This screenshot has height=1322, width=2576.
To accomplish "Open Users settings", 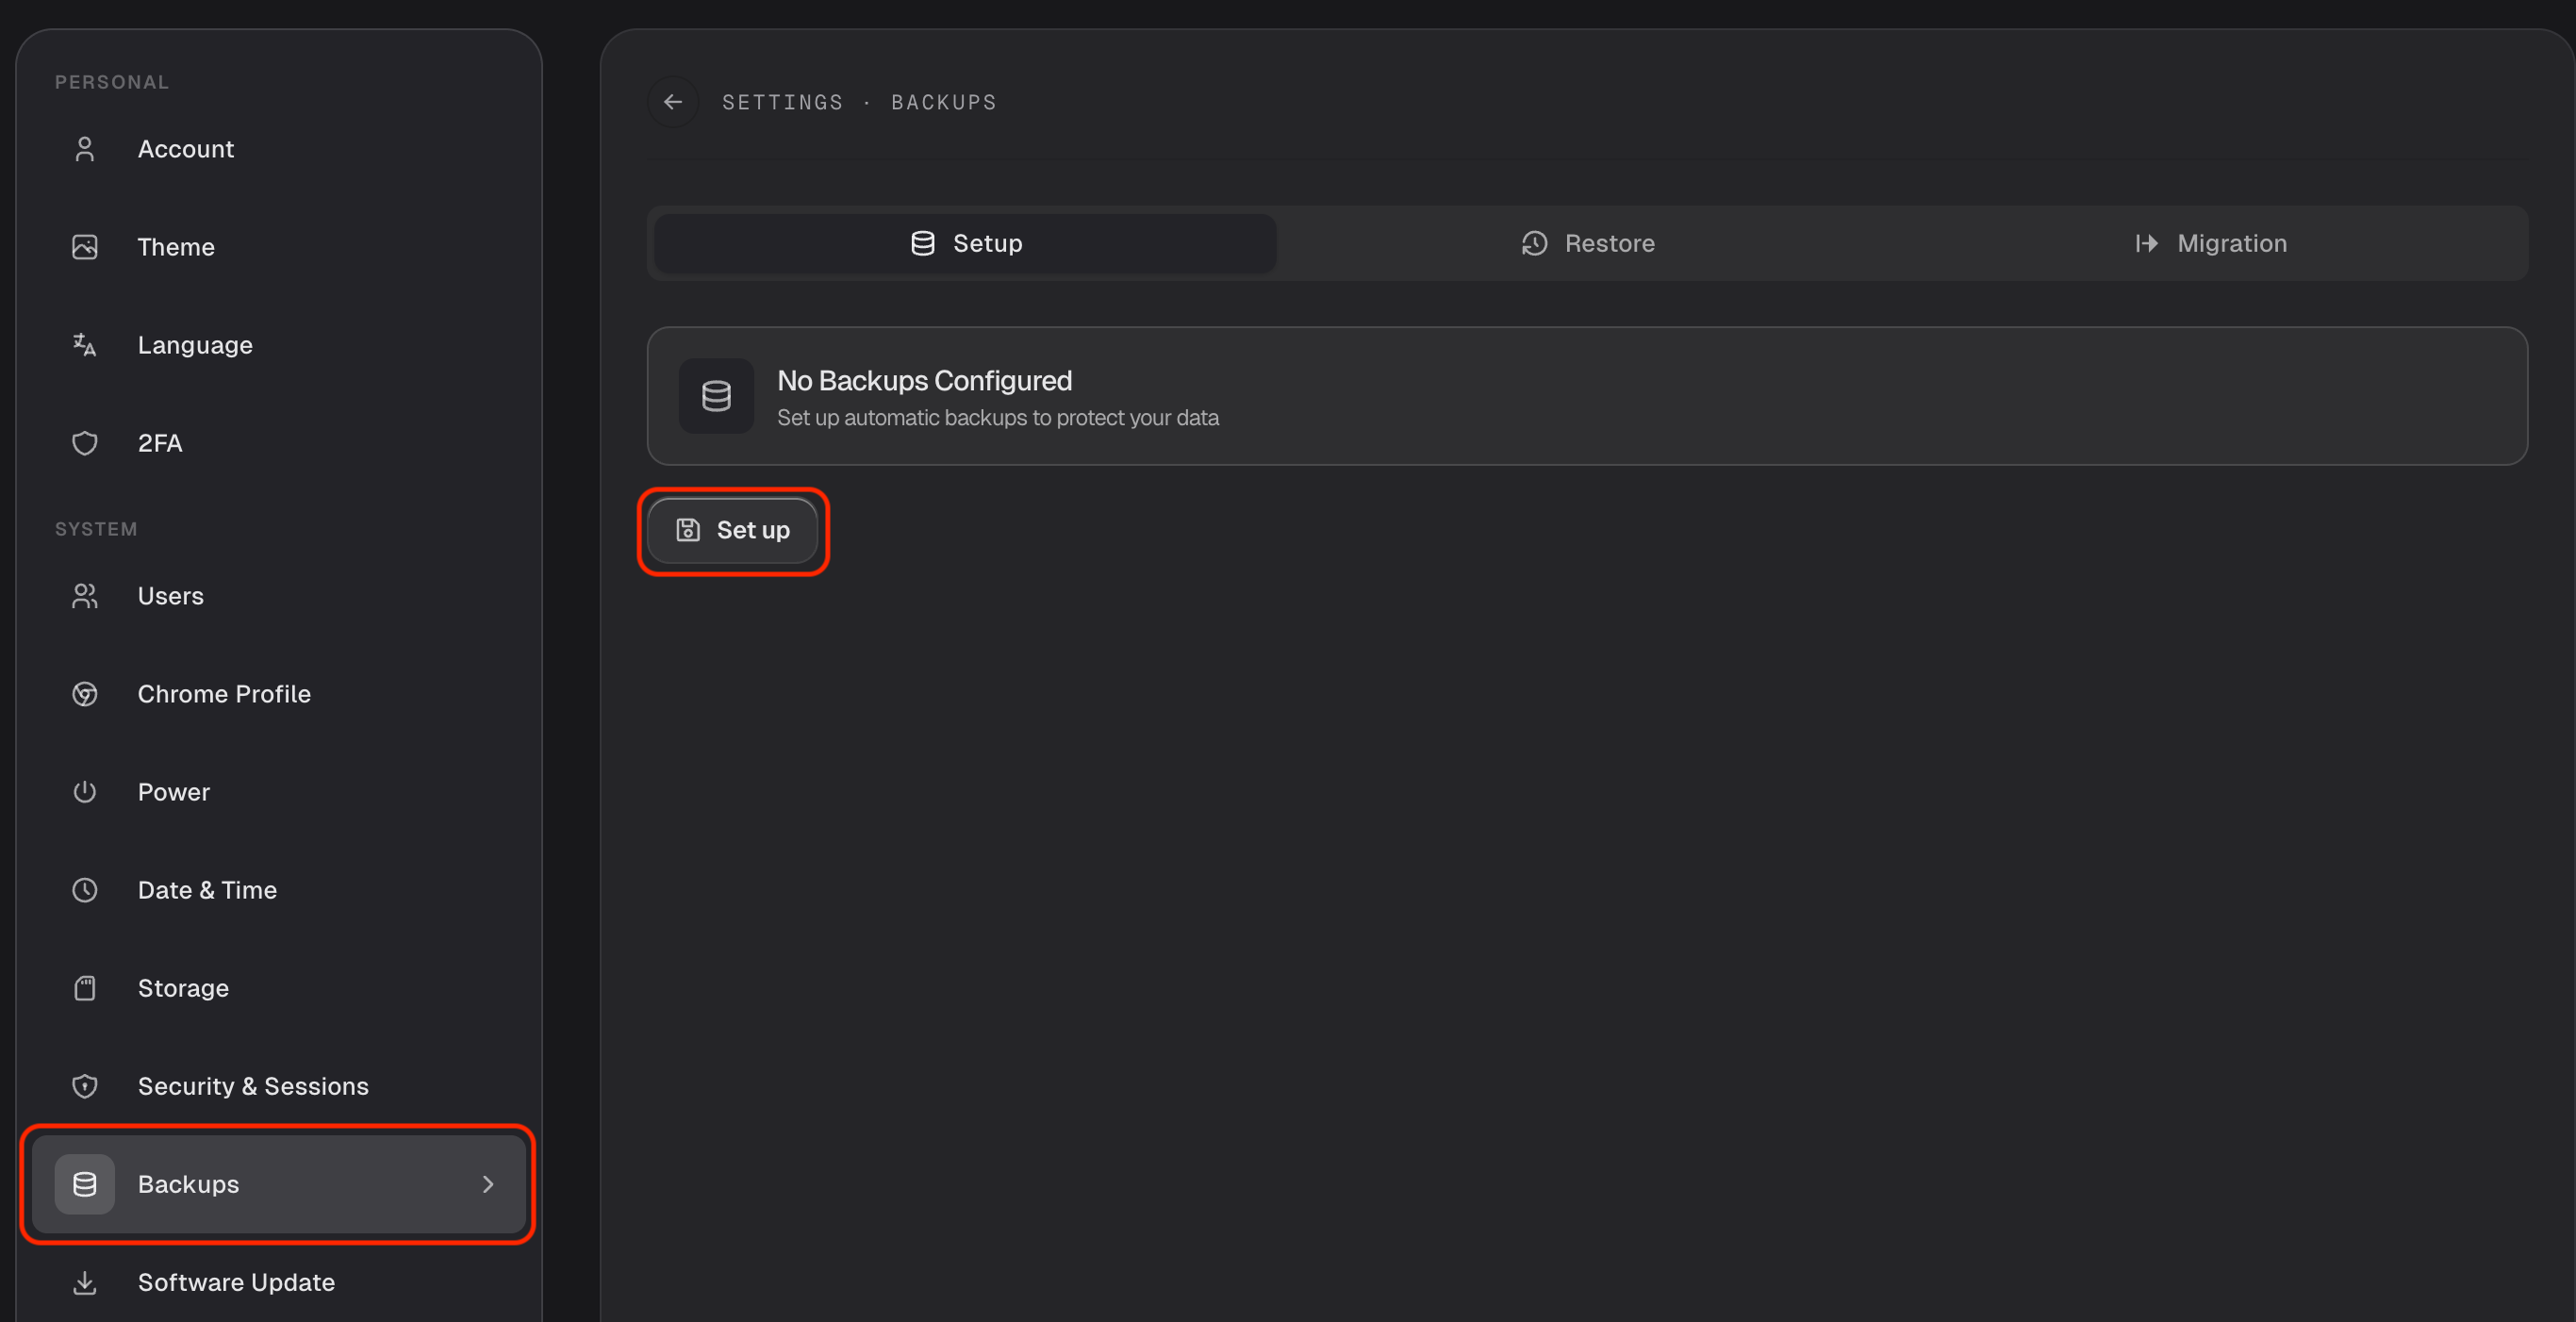I will pyautogui.click(x=279, y=596).
